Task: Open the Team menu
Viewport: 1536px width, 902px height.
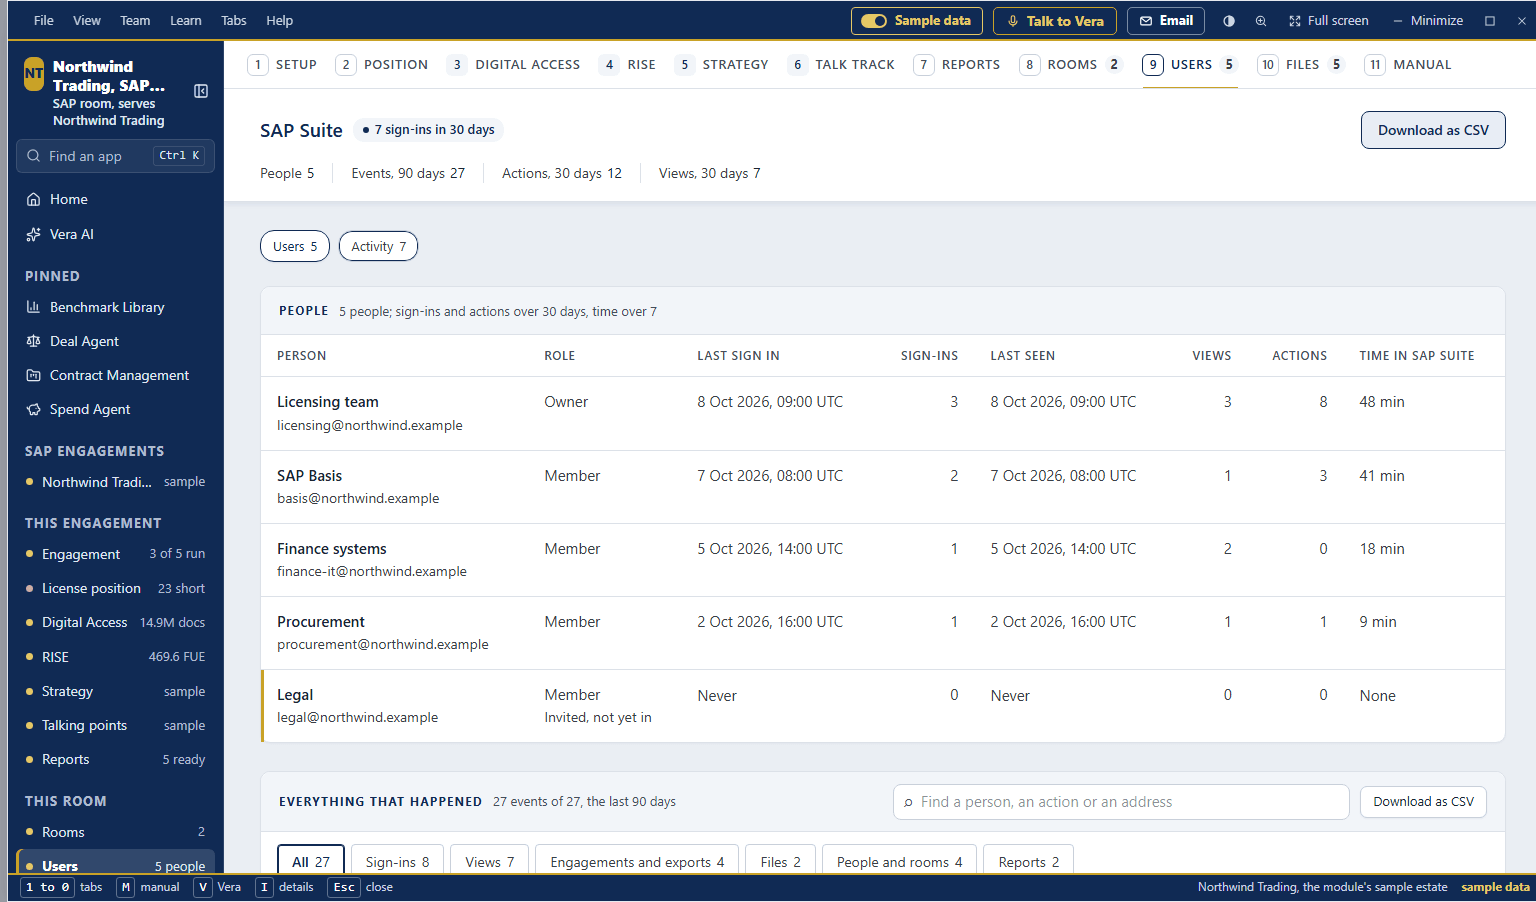Action: [135, 21]
